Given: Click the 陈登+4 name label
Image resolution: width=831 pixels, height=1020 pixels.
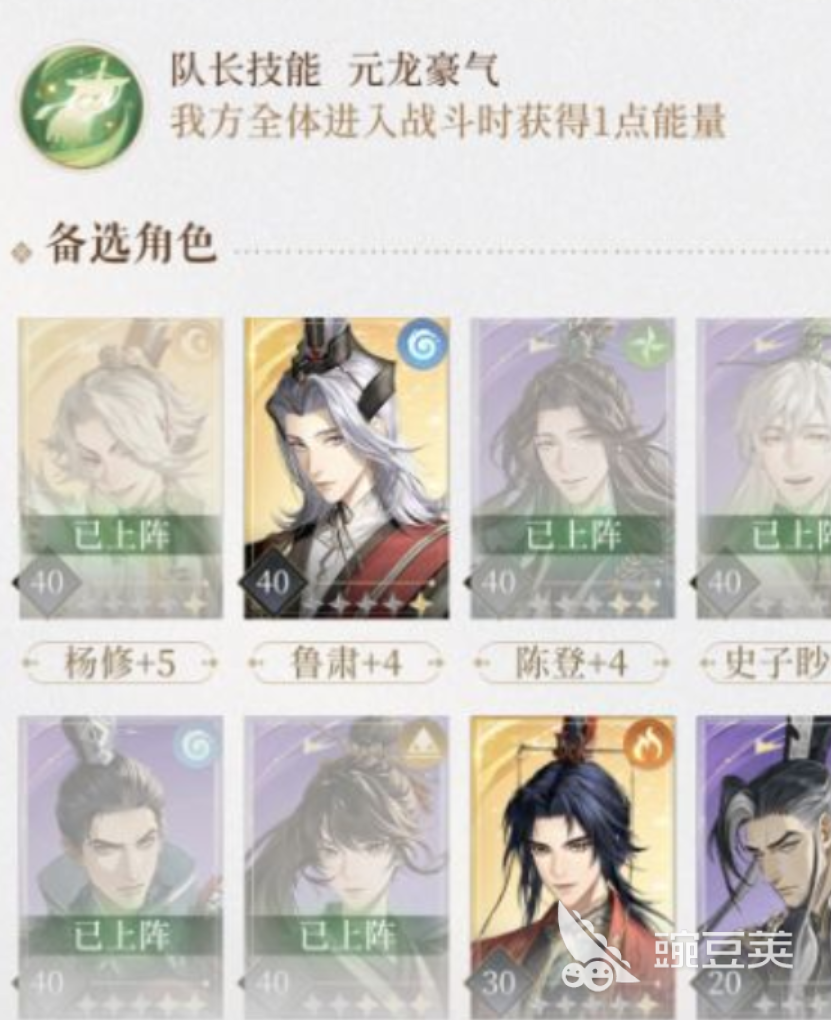Looking at the screenshot, I should [x=572, y=663].
